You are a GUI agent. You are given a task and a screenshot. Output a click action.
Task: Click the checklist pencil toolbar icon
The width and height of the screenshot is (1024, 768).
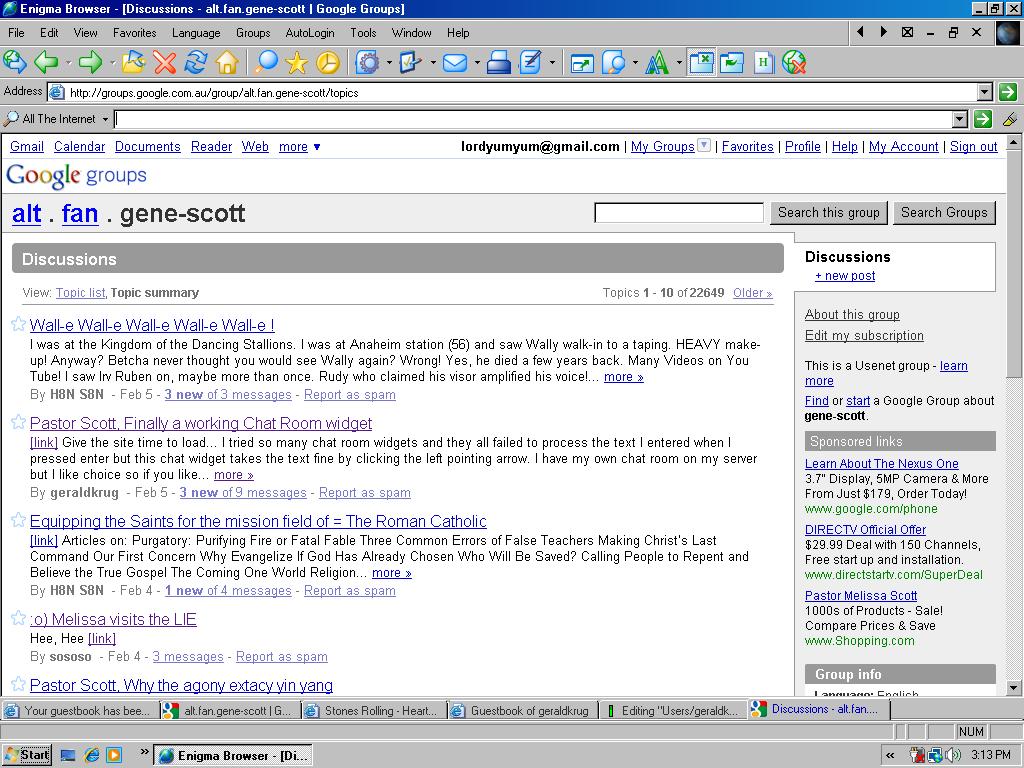[411, 63]
